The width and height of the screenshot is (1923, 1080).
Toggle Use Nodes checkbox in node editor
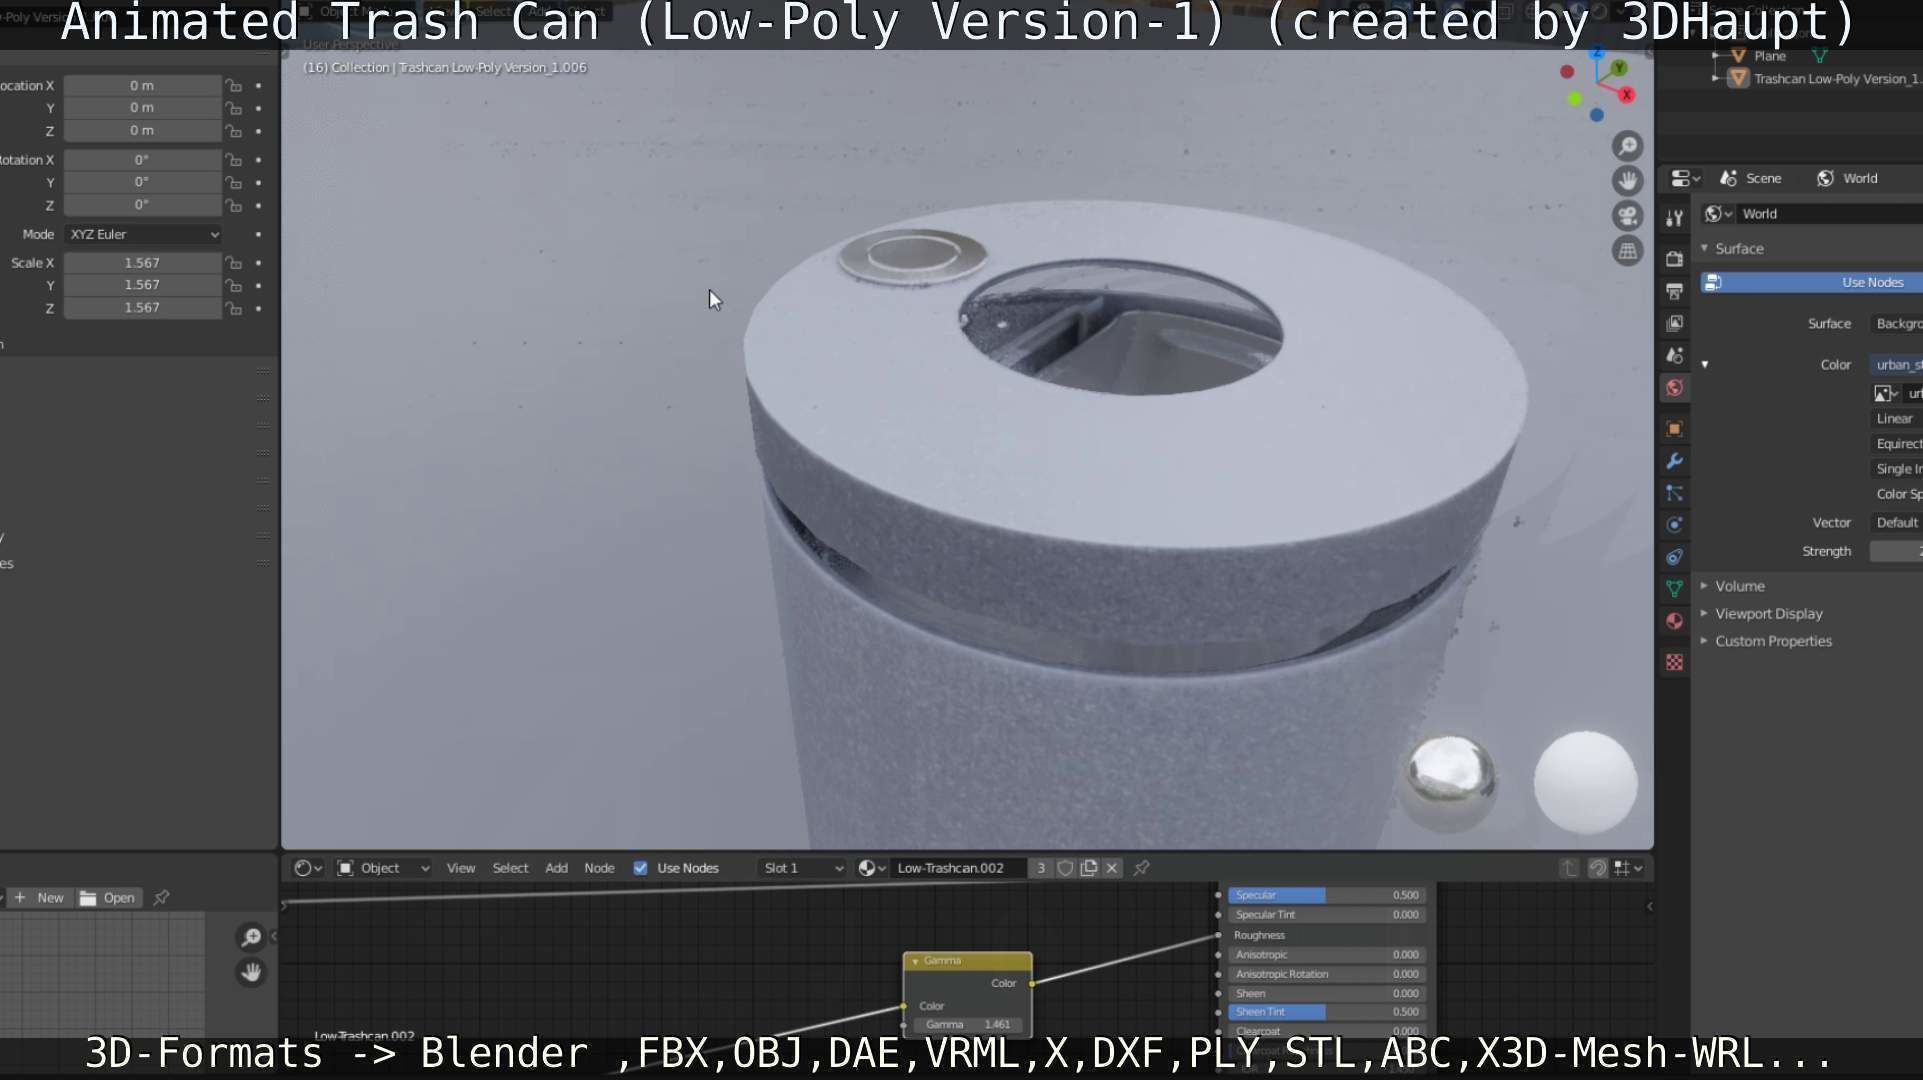tap(641, 868)
